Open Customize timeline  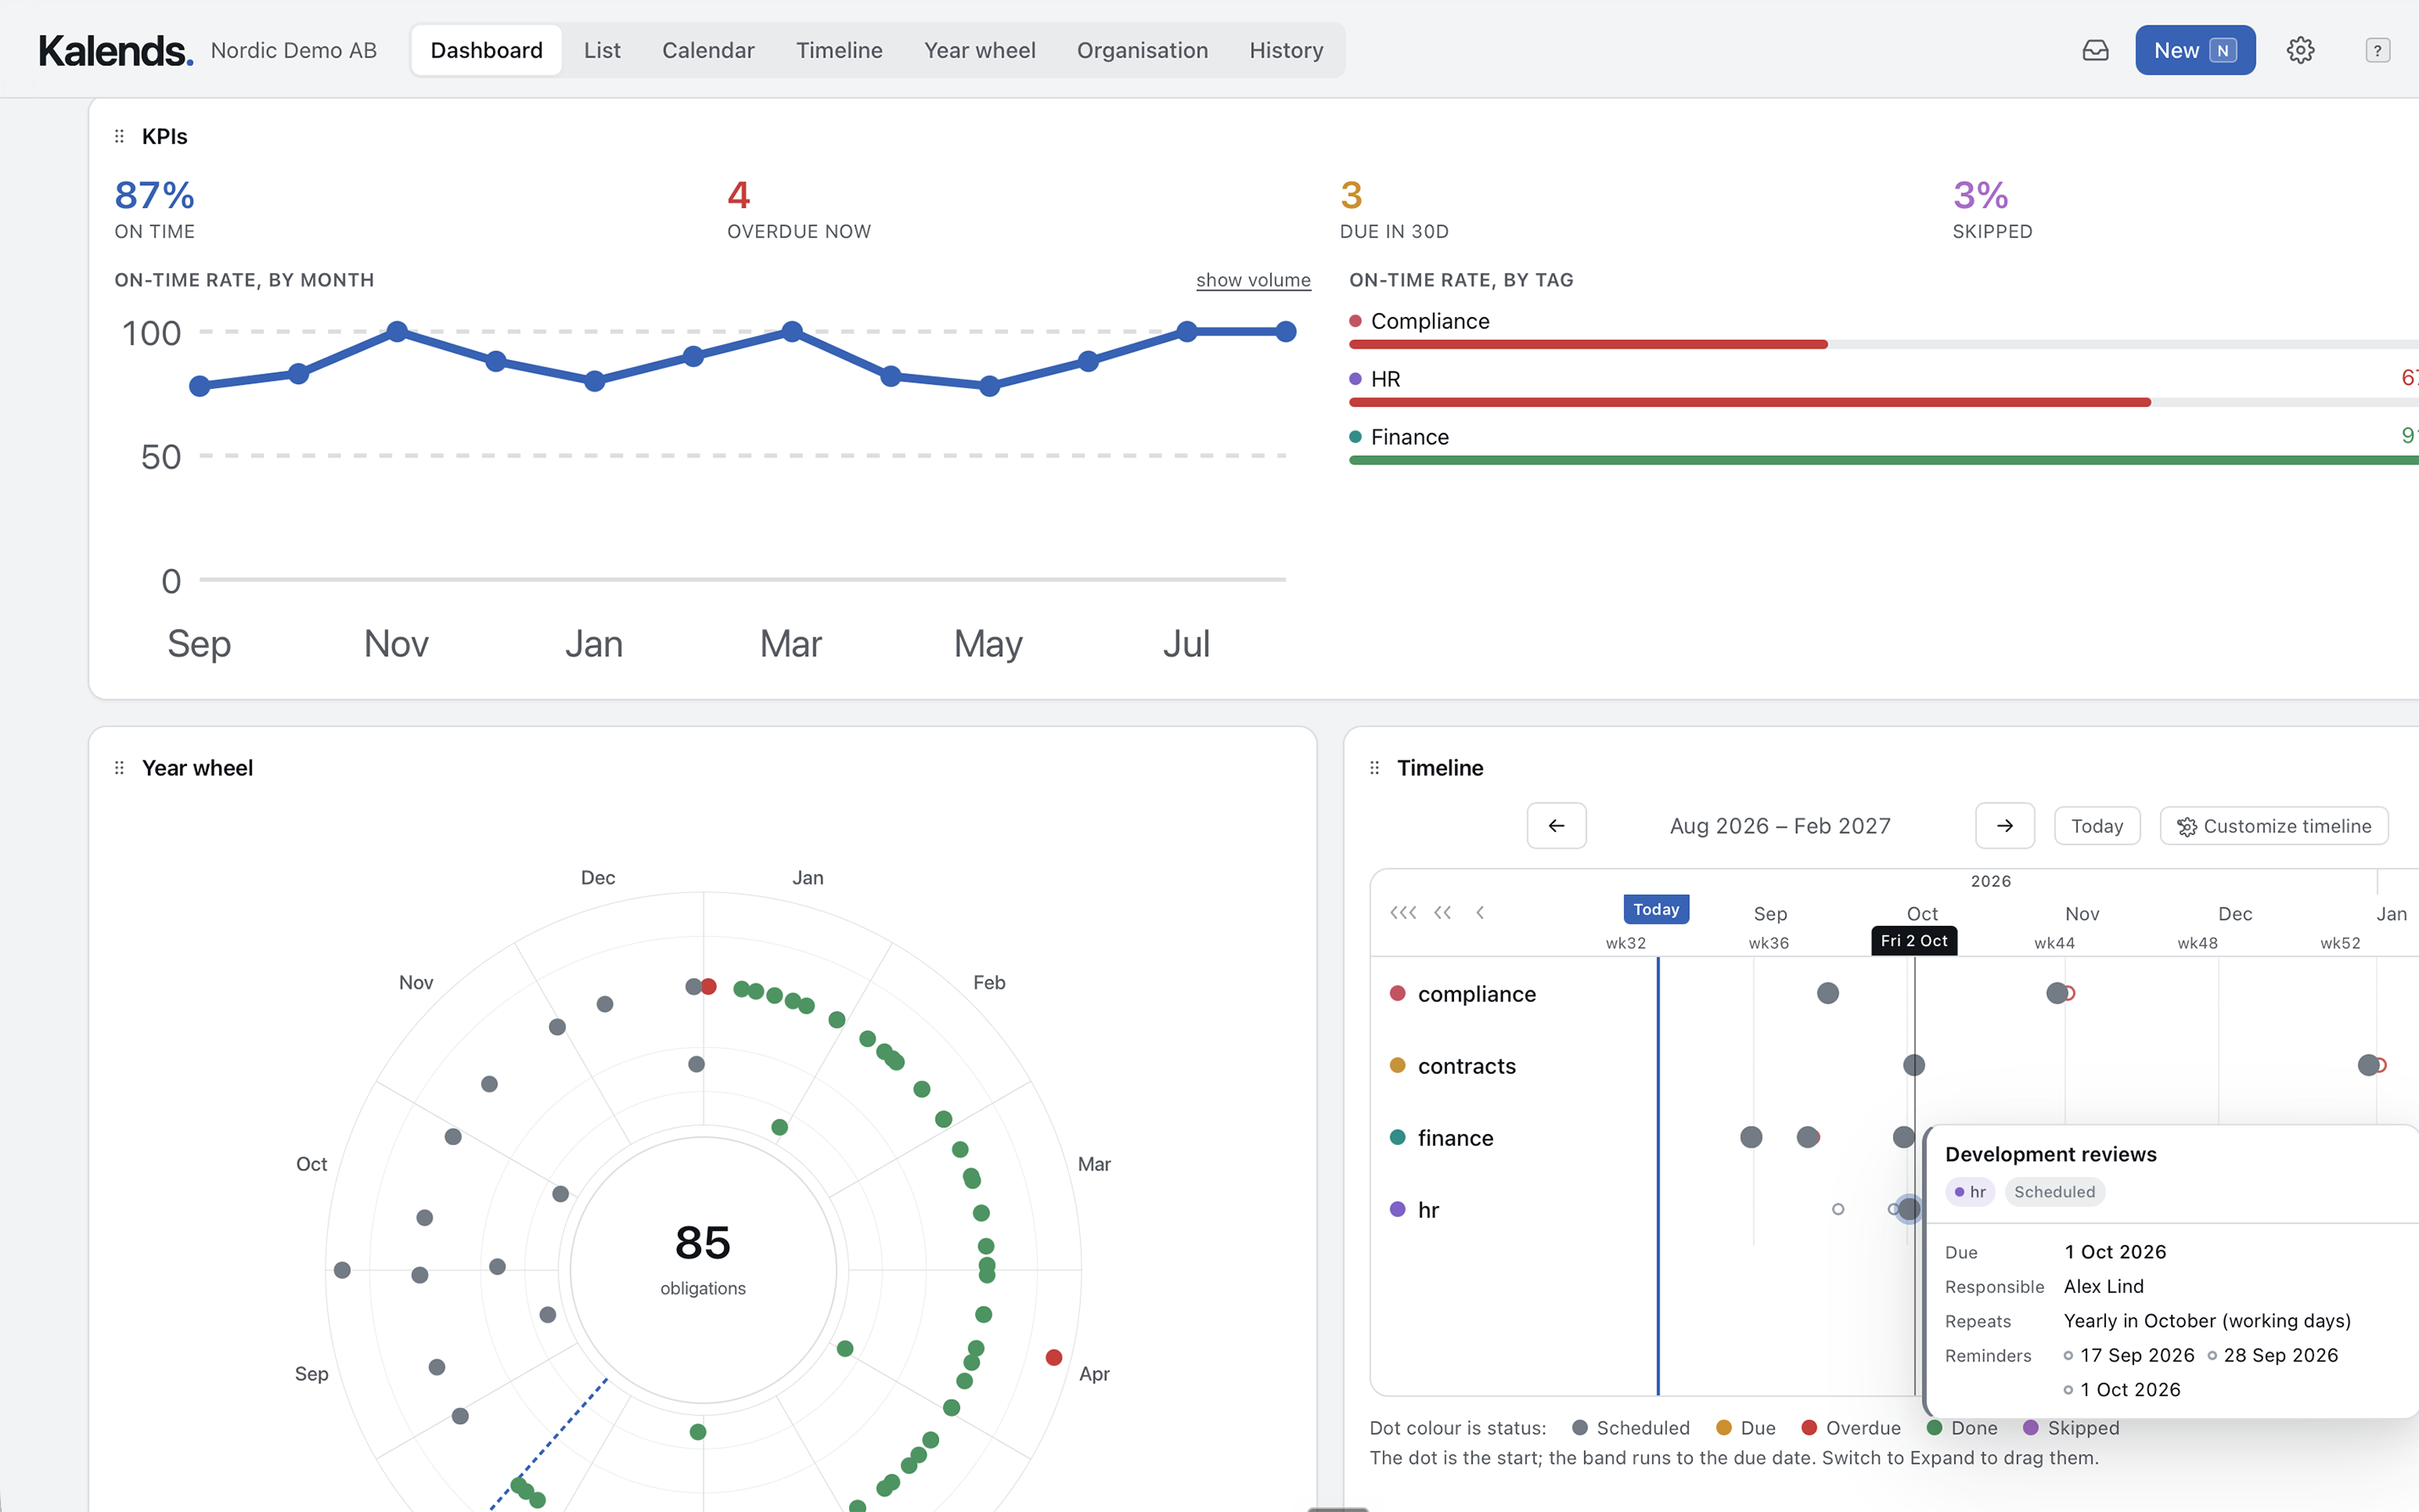pyautogui.click(x=2274, y=826)
